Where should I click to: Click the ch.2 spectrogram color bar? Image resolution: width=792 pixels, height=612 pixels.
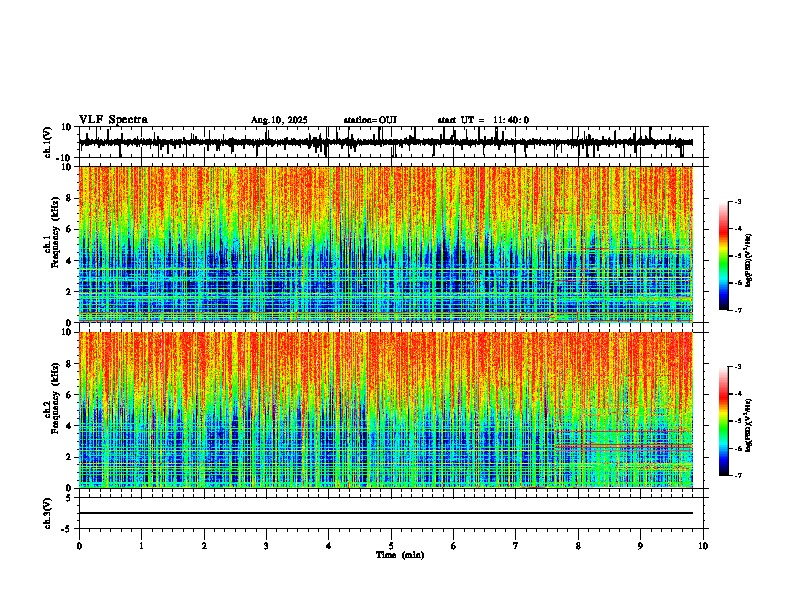coord(723,421)
